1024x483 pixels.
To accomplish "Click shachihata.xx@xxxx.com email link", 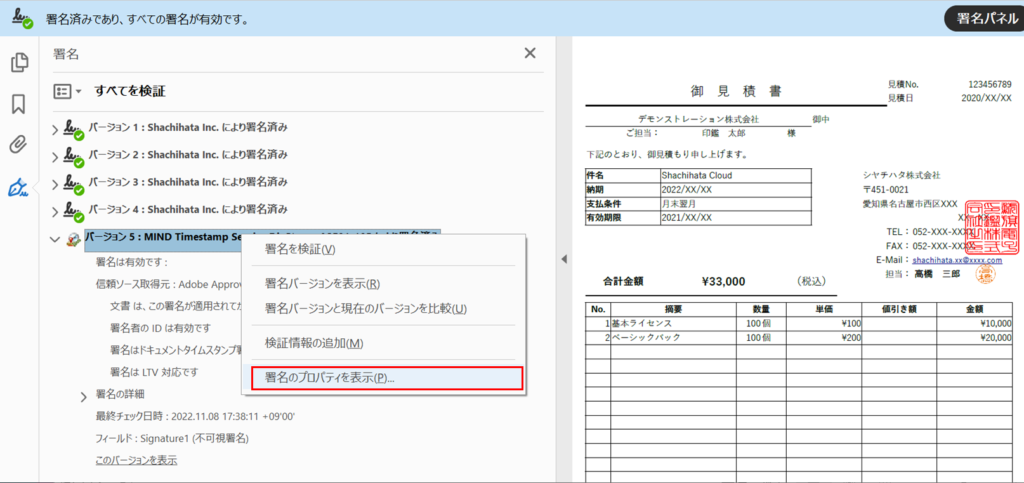I will [x=957, y=260].
